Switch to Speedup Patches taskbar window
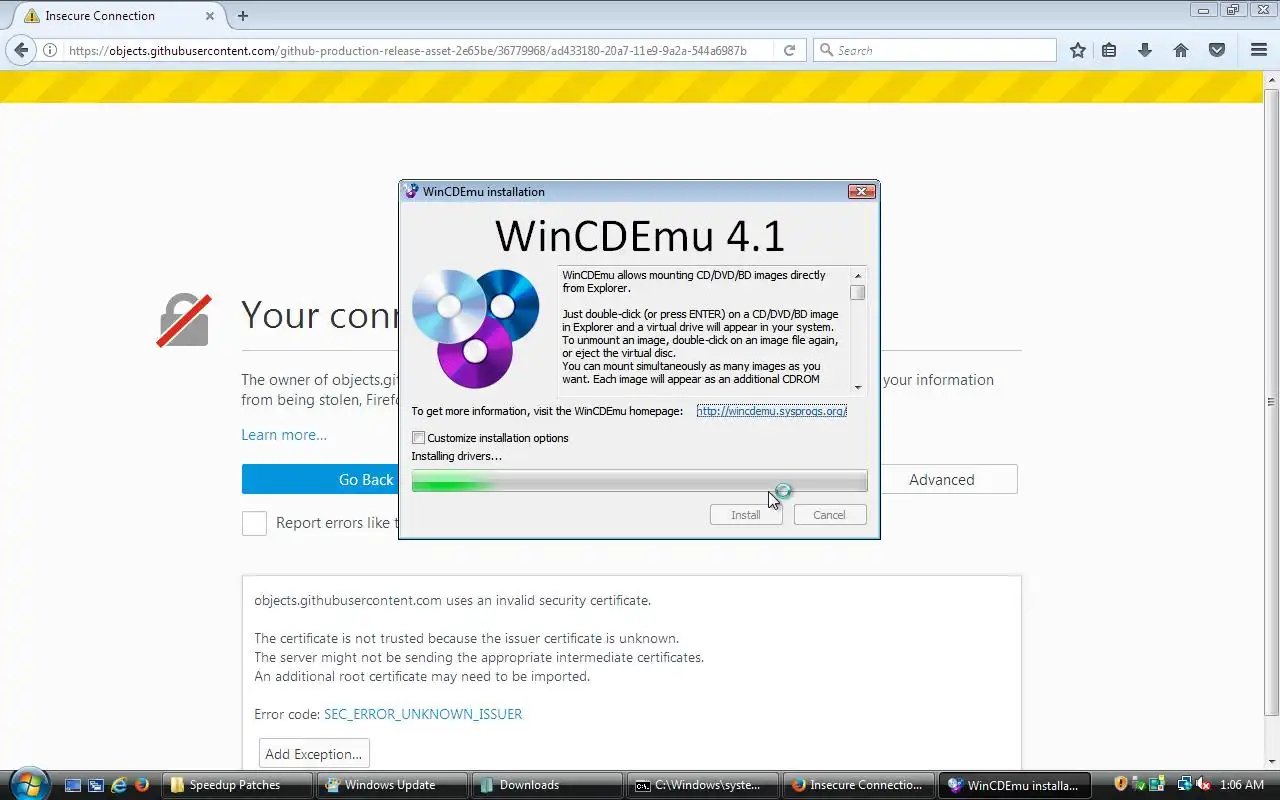The height and width of the screenshot is (800, 1280). [235, 785]
